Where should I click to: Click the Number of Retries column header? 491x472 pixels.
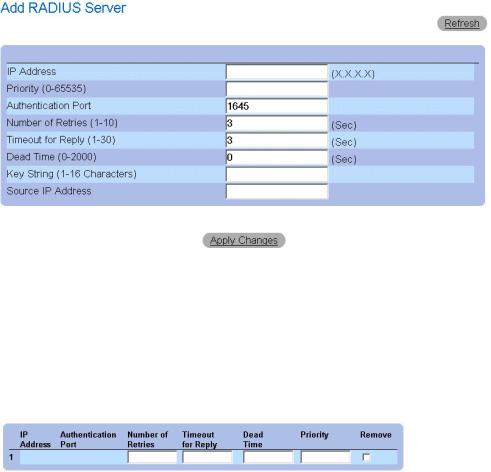pyautogui.click(x=147, y=439)
